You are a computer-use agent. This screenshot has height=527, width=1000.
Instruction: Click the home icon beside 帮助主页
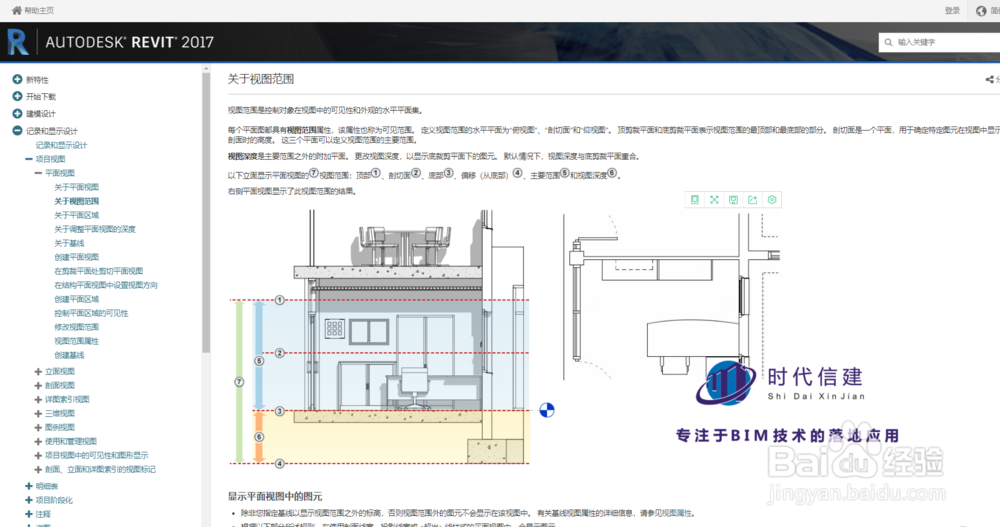17,10
